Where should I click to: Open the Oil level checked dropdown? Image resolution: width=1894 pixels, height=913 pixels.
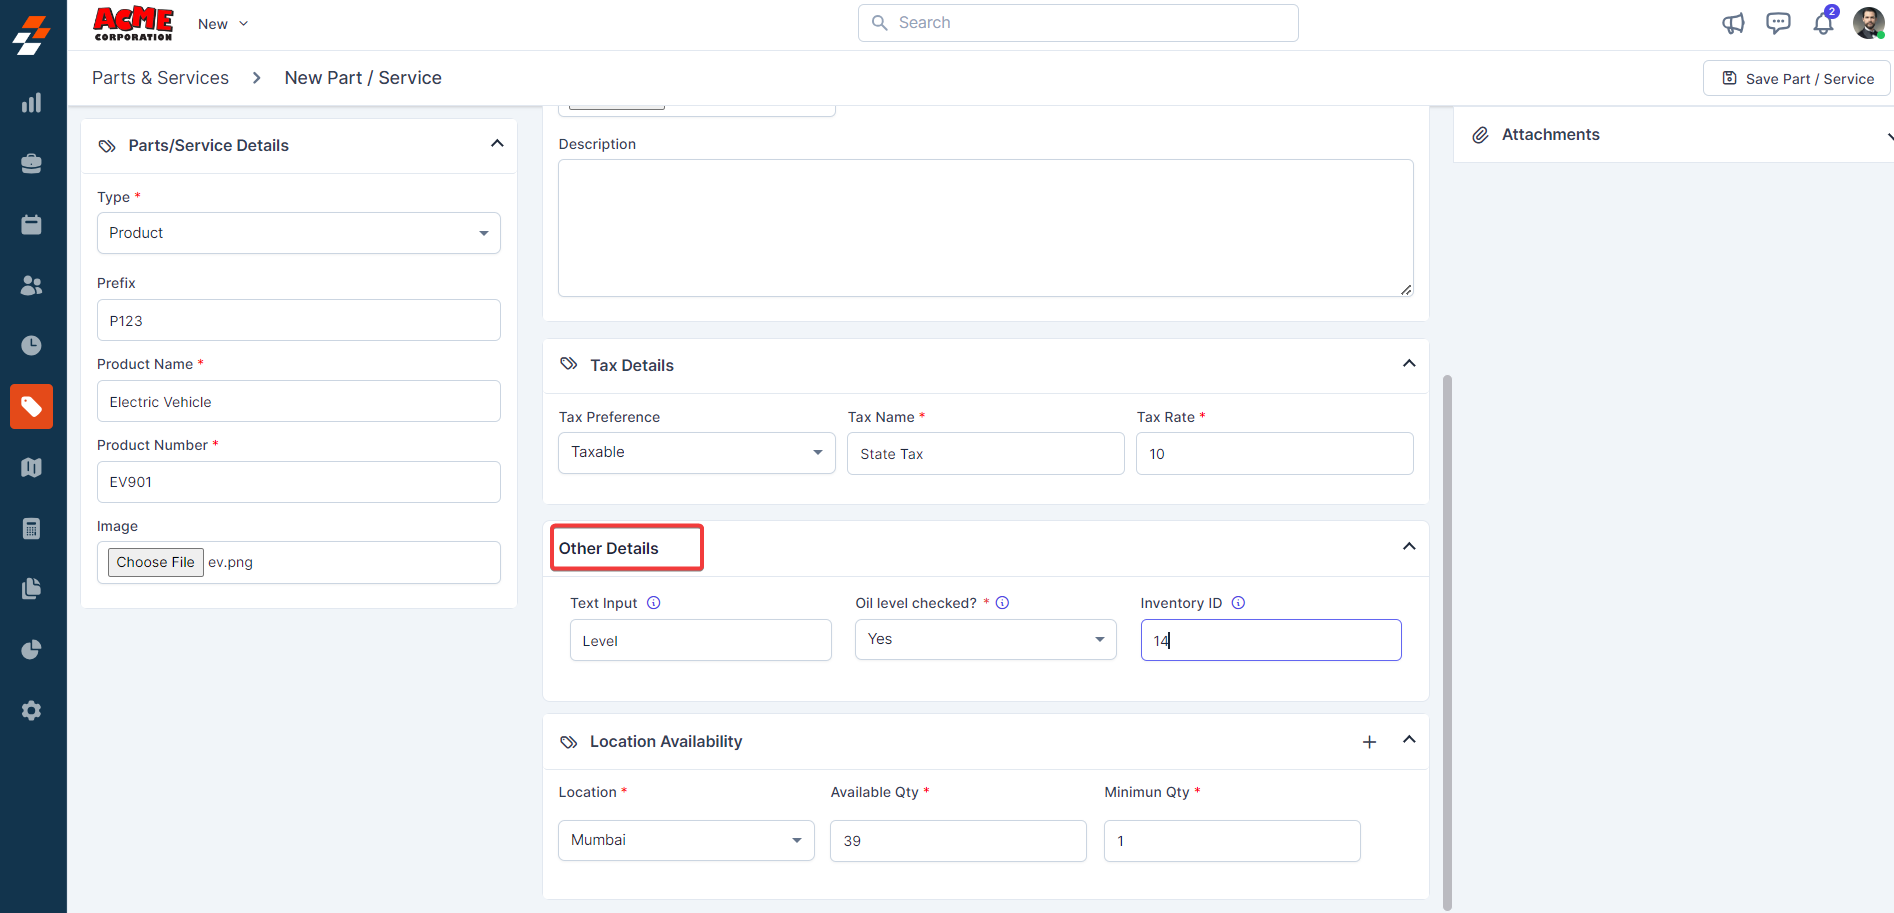tap(985, 640)
